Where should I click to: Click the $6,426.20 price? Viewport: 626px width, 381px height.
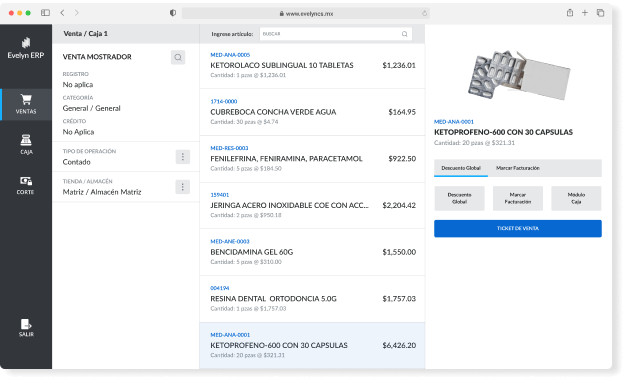[x=399, y=346]
